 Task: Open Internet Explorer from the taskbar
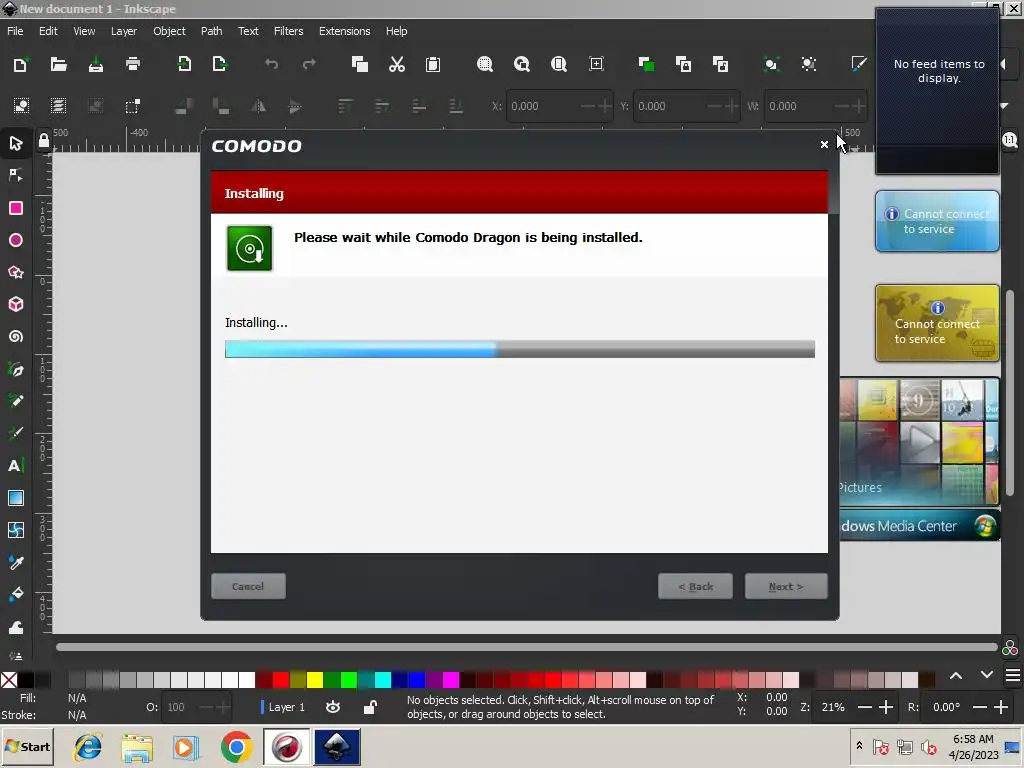pyautogui.click(x=88, y=747)
